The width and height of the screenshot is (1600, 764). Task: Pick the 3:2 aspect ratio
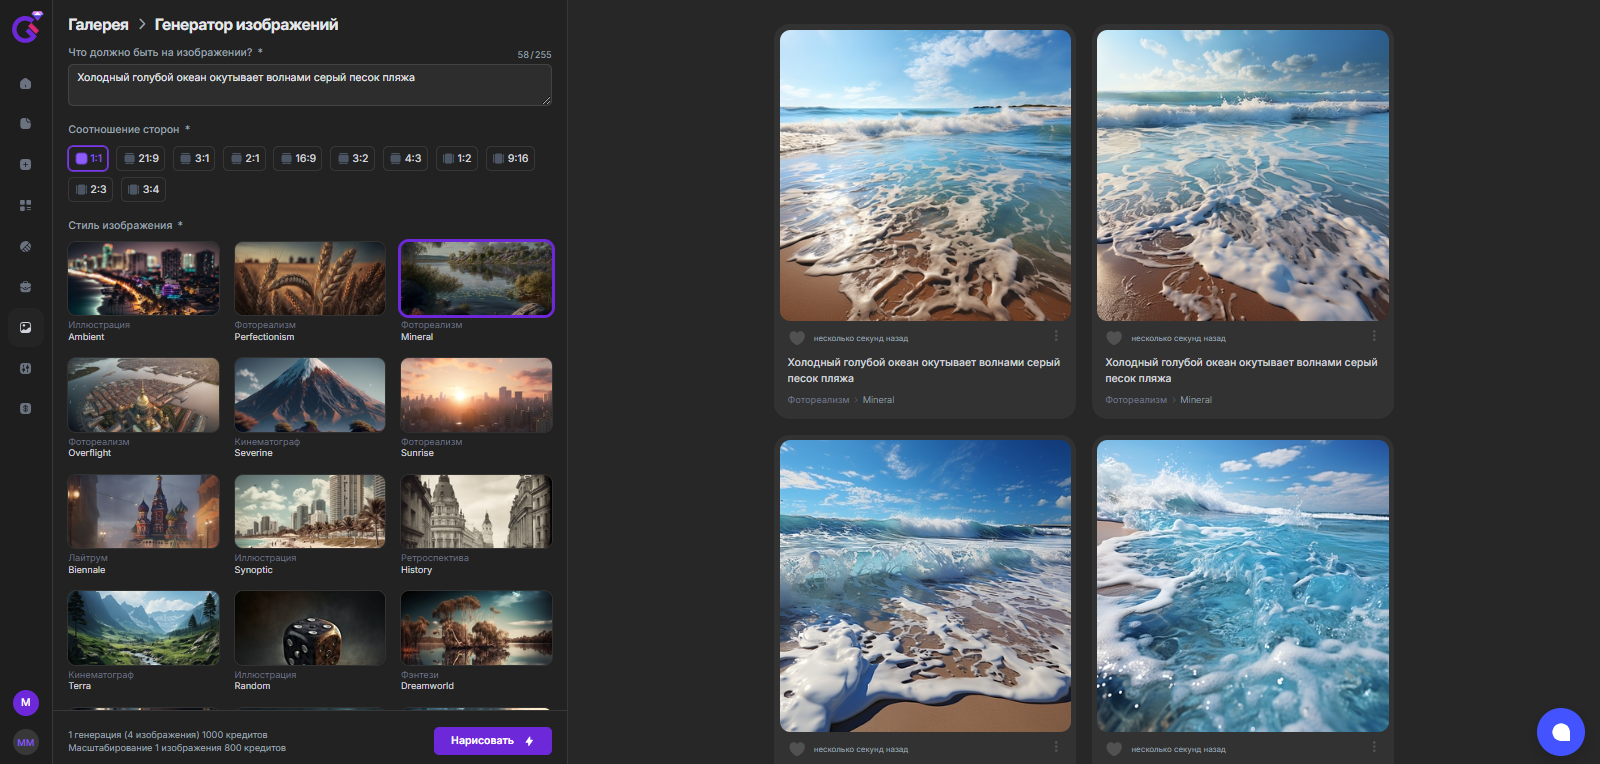point(352,158)
